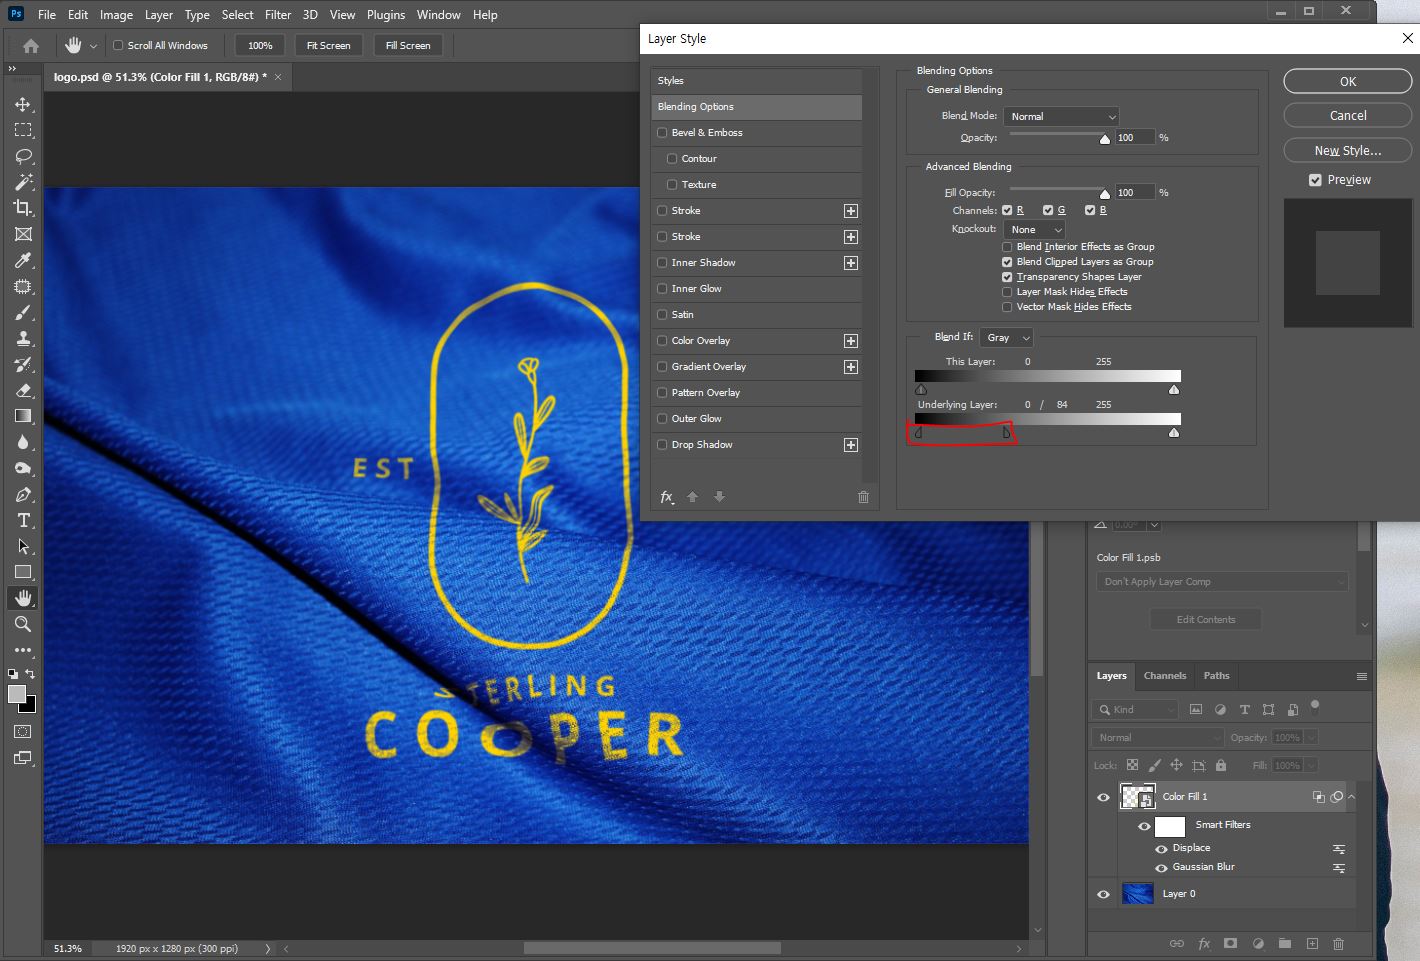Select the Zoom tool

[x=23, y=624]
